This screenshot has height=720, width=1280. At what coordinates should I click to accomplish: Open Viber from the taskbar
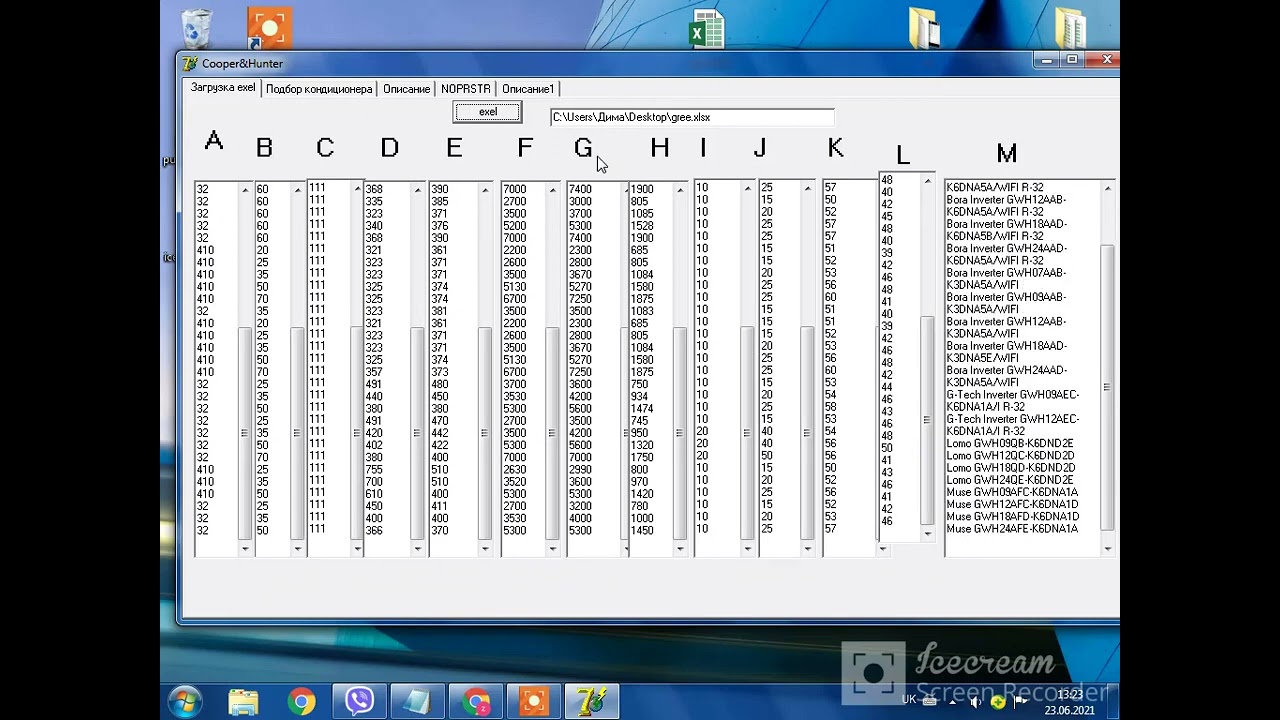coord(359,701)
